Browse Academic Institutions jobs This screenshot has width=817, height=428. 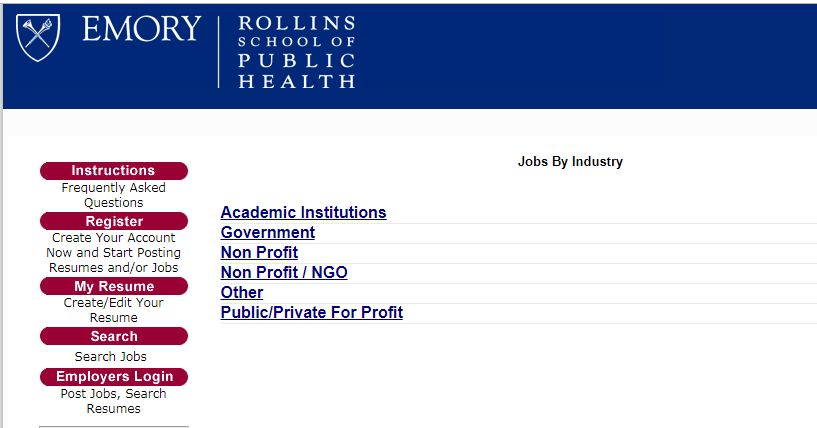tap(303, 212)
